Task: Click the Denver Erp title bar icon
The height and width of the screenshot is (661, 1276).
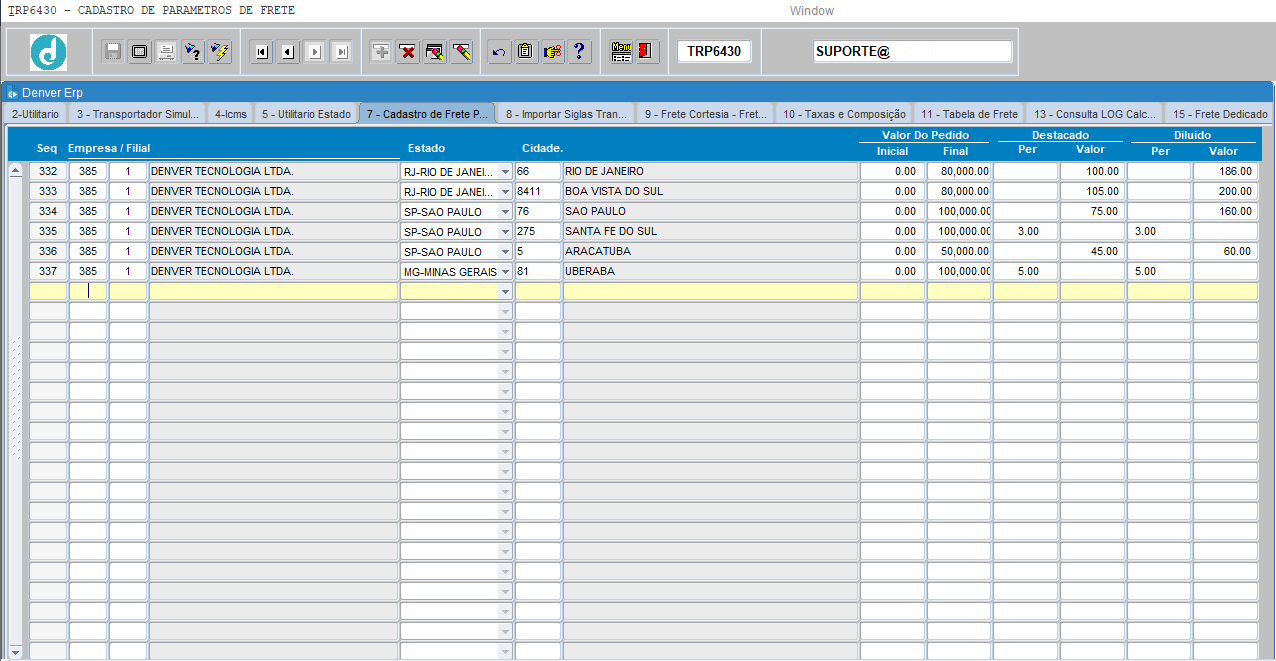Action: [x=13, y=93]
